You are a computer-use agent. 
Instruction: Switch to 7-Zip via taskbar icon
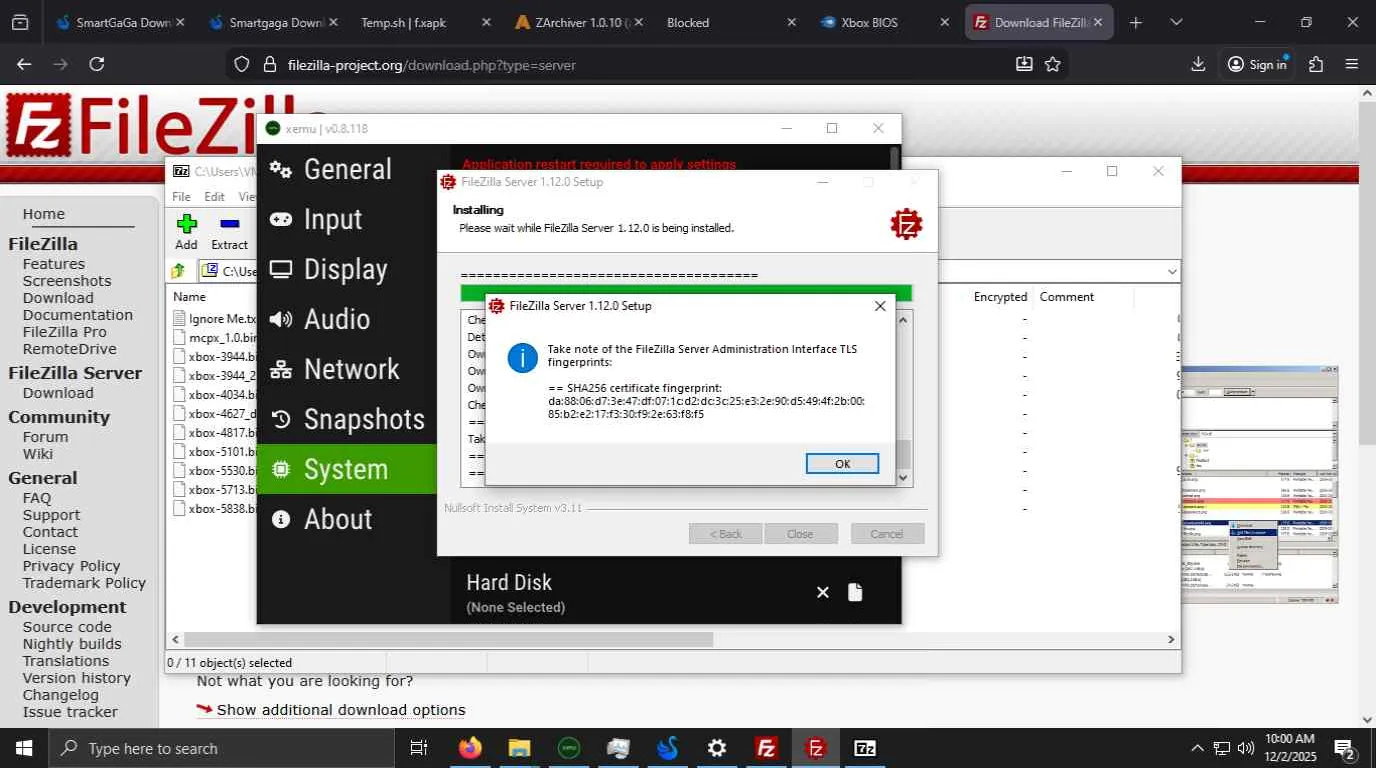865,748
